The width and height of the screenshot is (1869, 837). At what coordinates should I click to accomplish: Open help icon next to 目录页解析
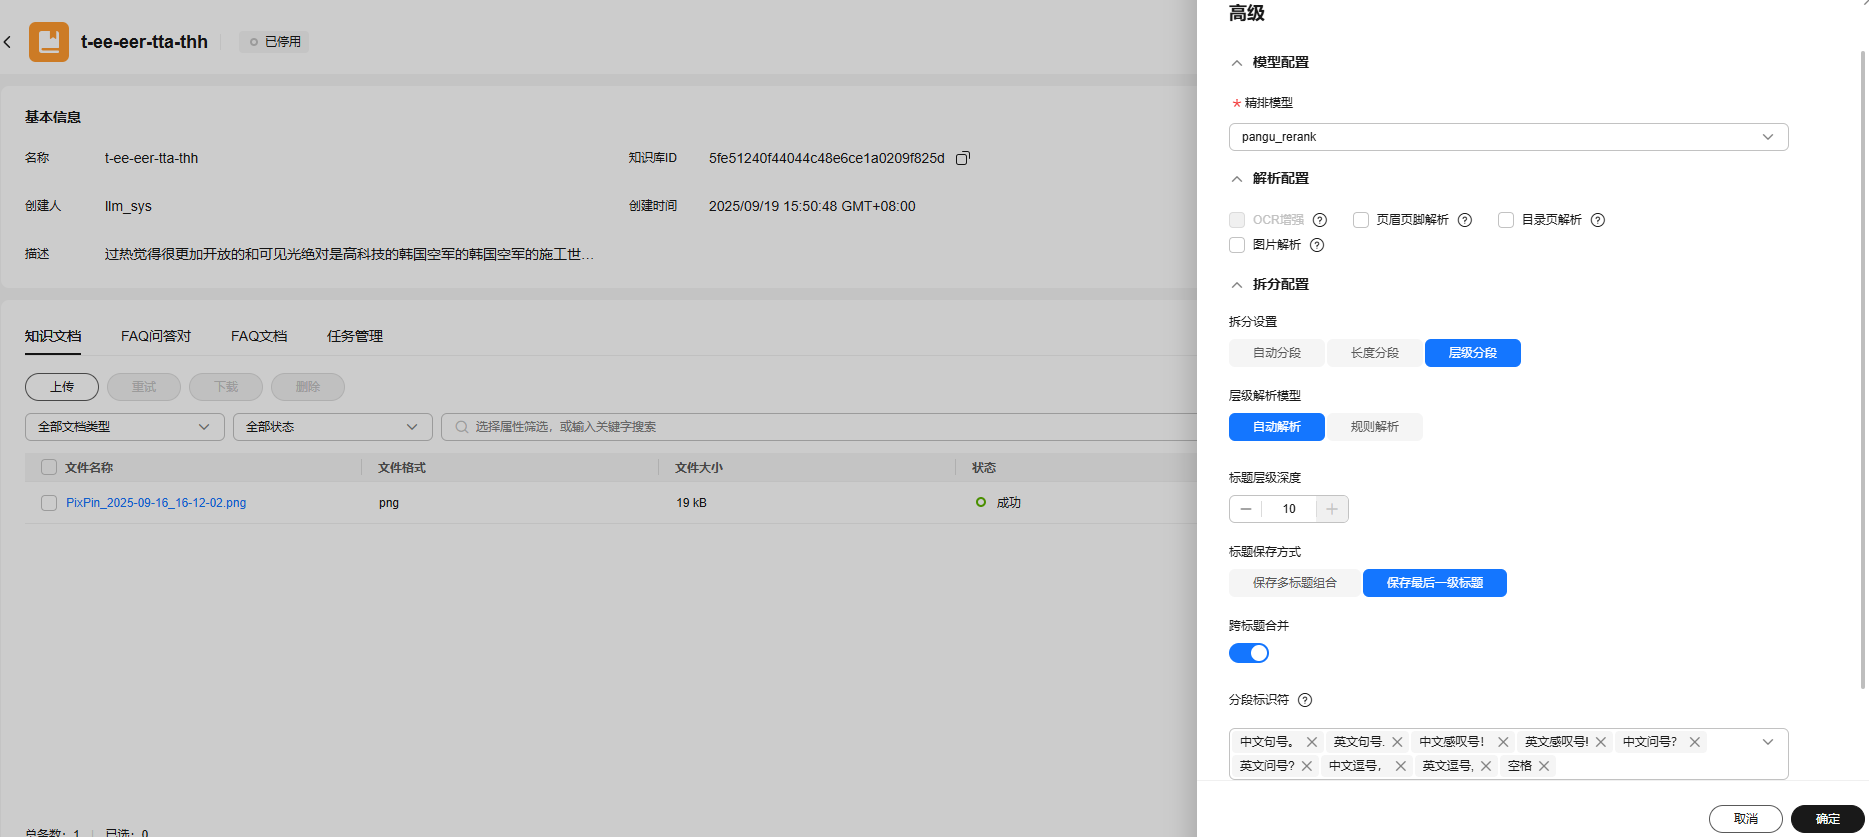click(x=1598, y=220)
